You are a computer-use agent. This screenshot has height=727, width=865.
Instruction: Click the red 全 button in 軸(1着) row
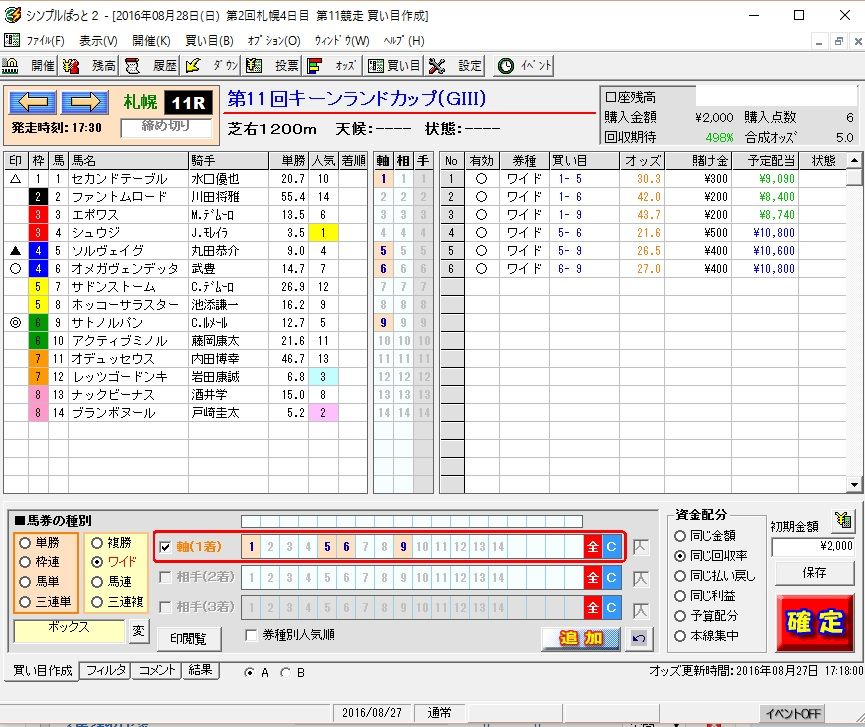click(592, 547)
